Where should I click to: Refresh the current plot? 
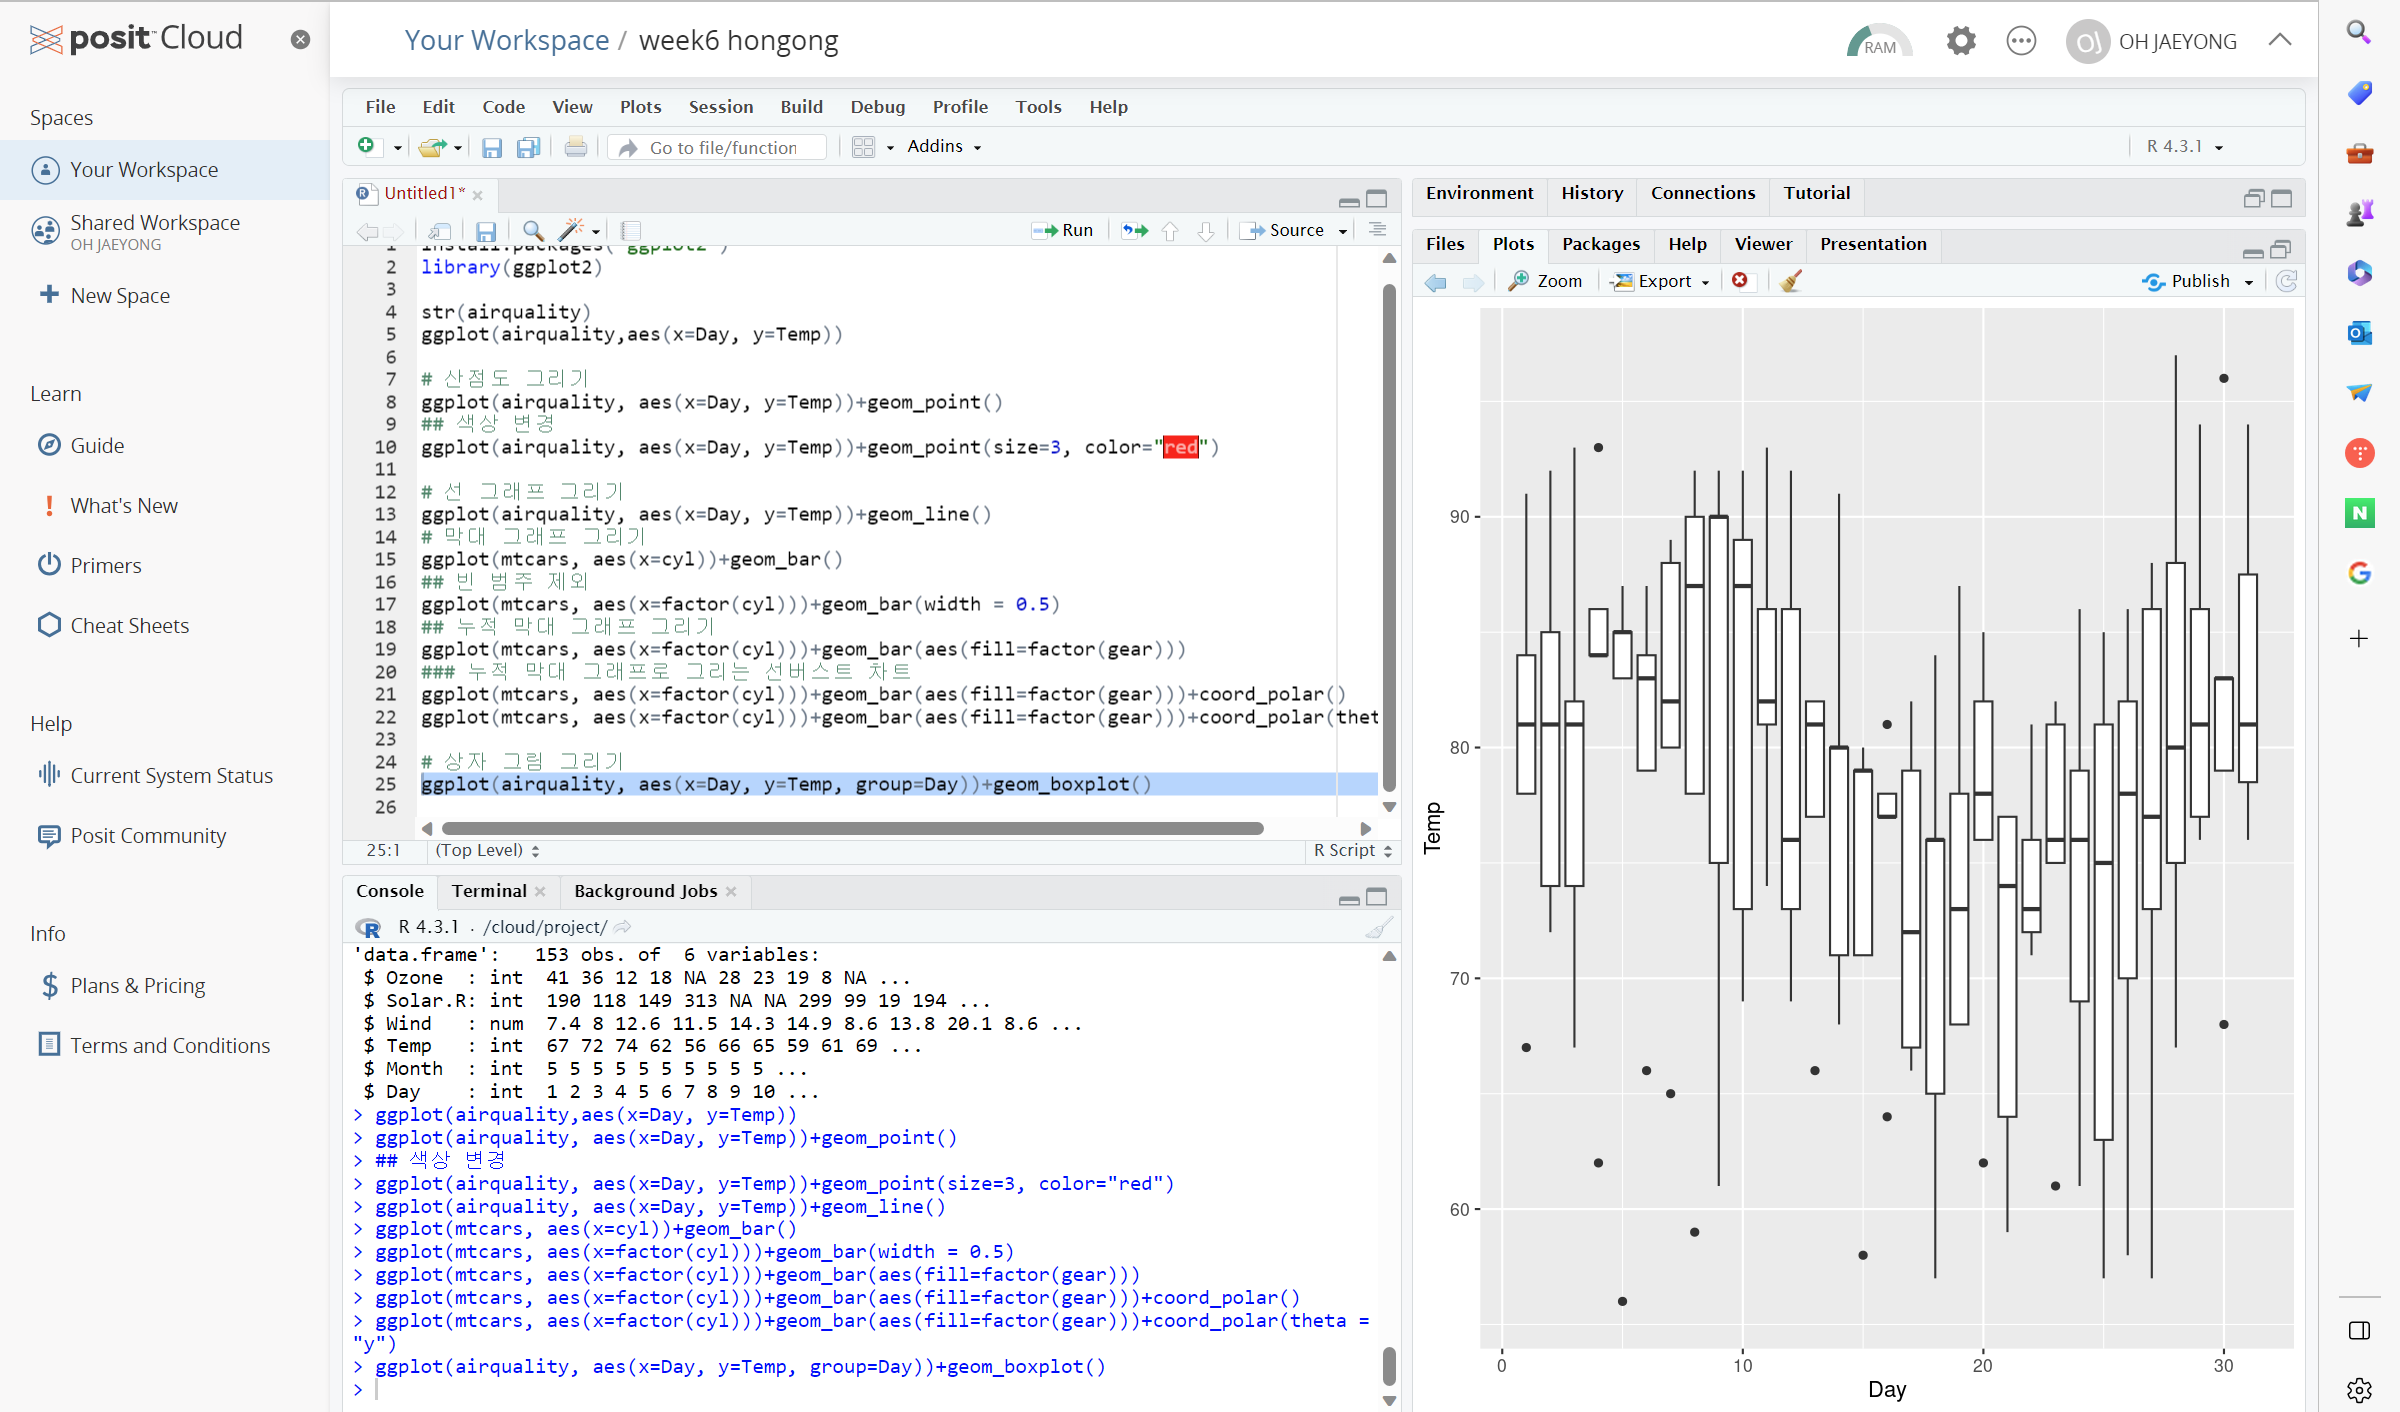2286,281
